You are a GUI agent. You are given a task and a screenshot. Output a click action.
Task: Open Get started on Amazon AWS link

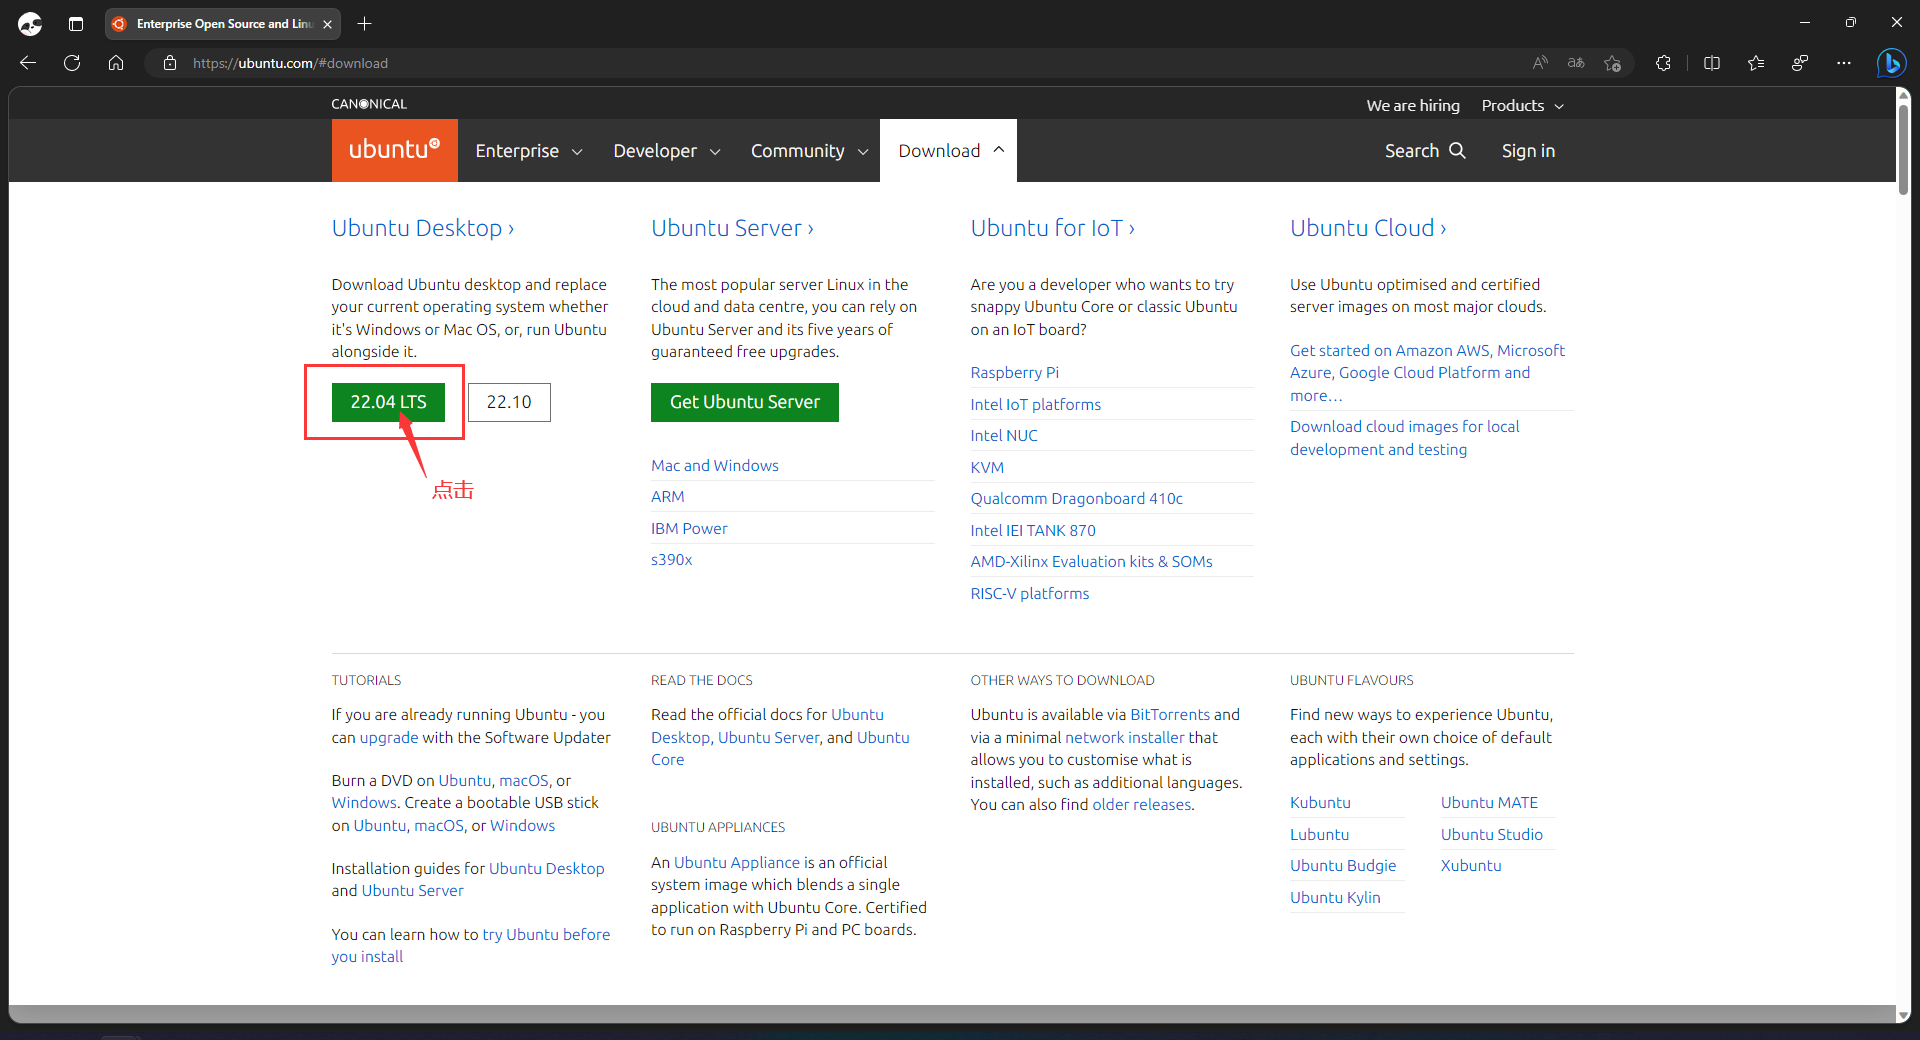pos(1427,373)
